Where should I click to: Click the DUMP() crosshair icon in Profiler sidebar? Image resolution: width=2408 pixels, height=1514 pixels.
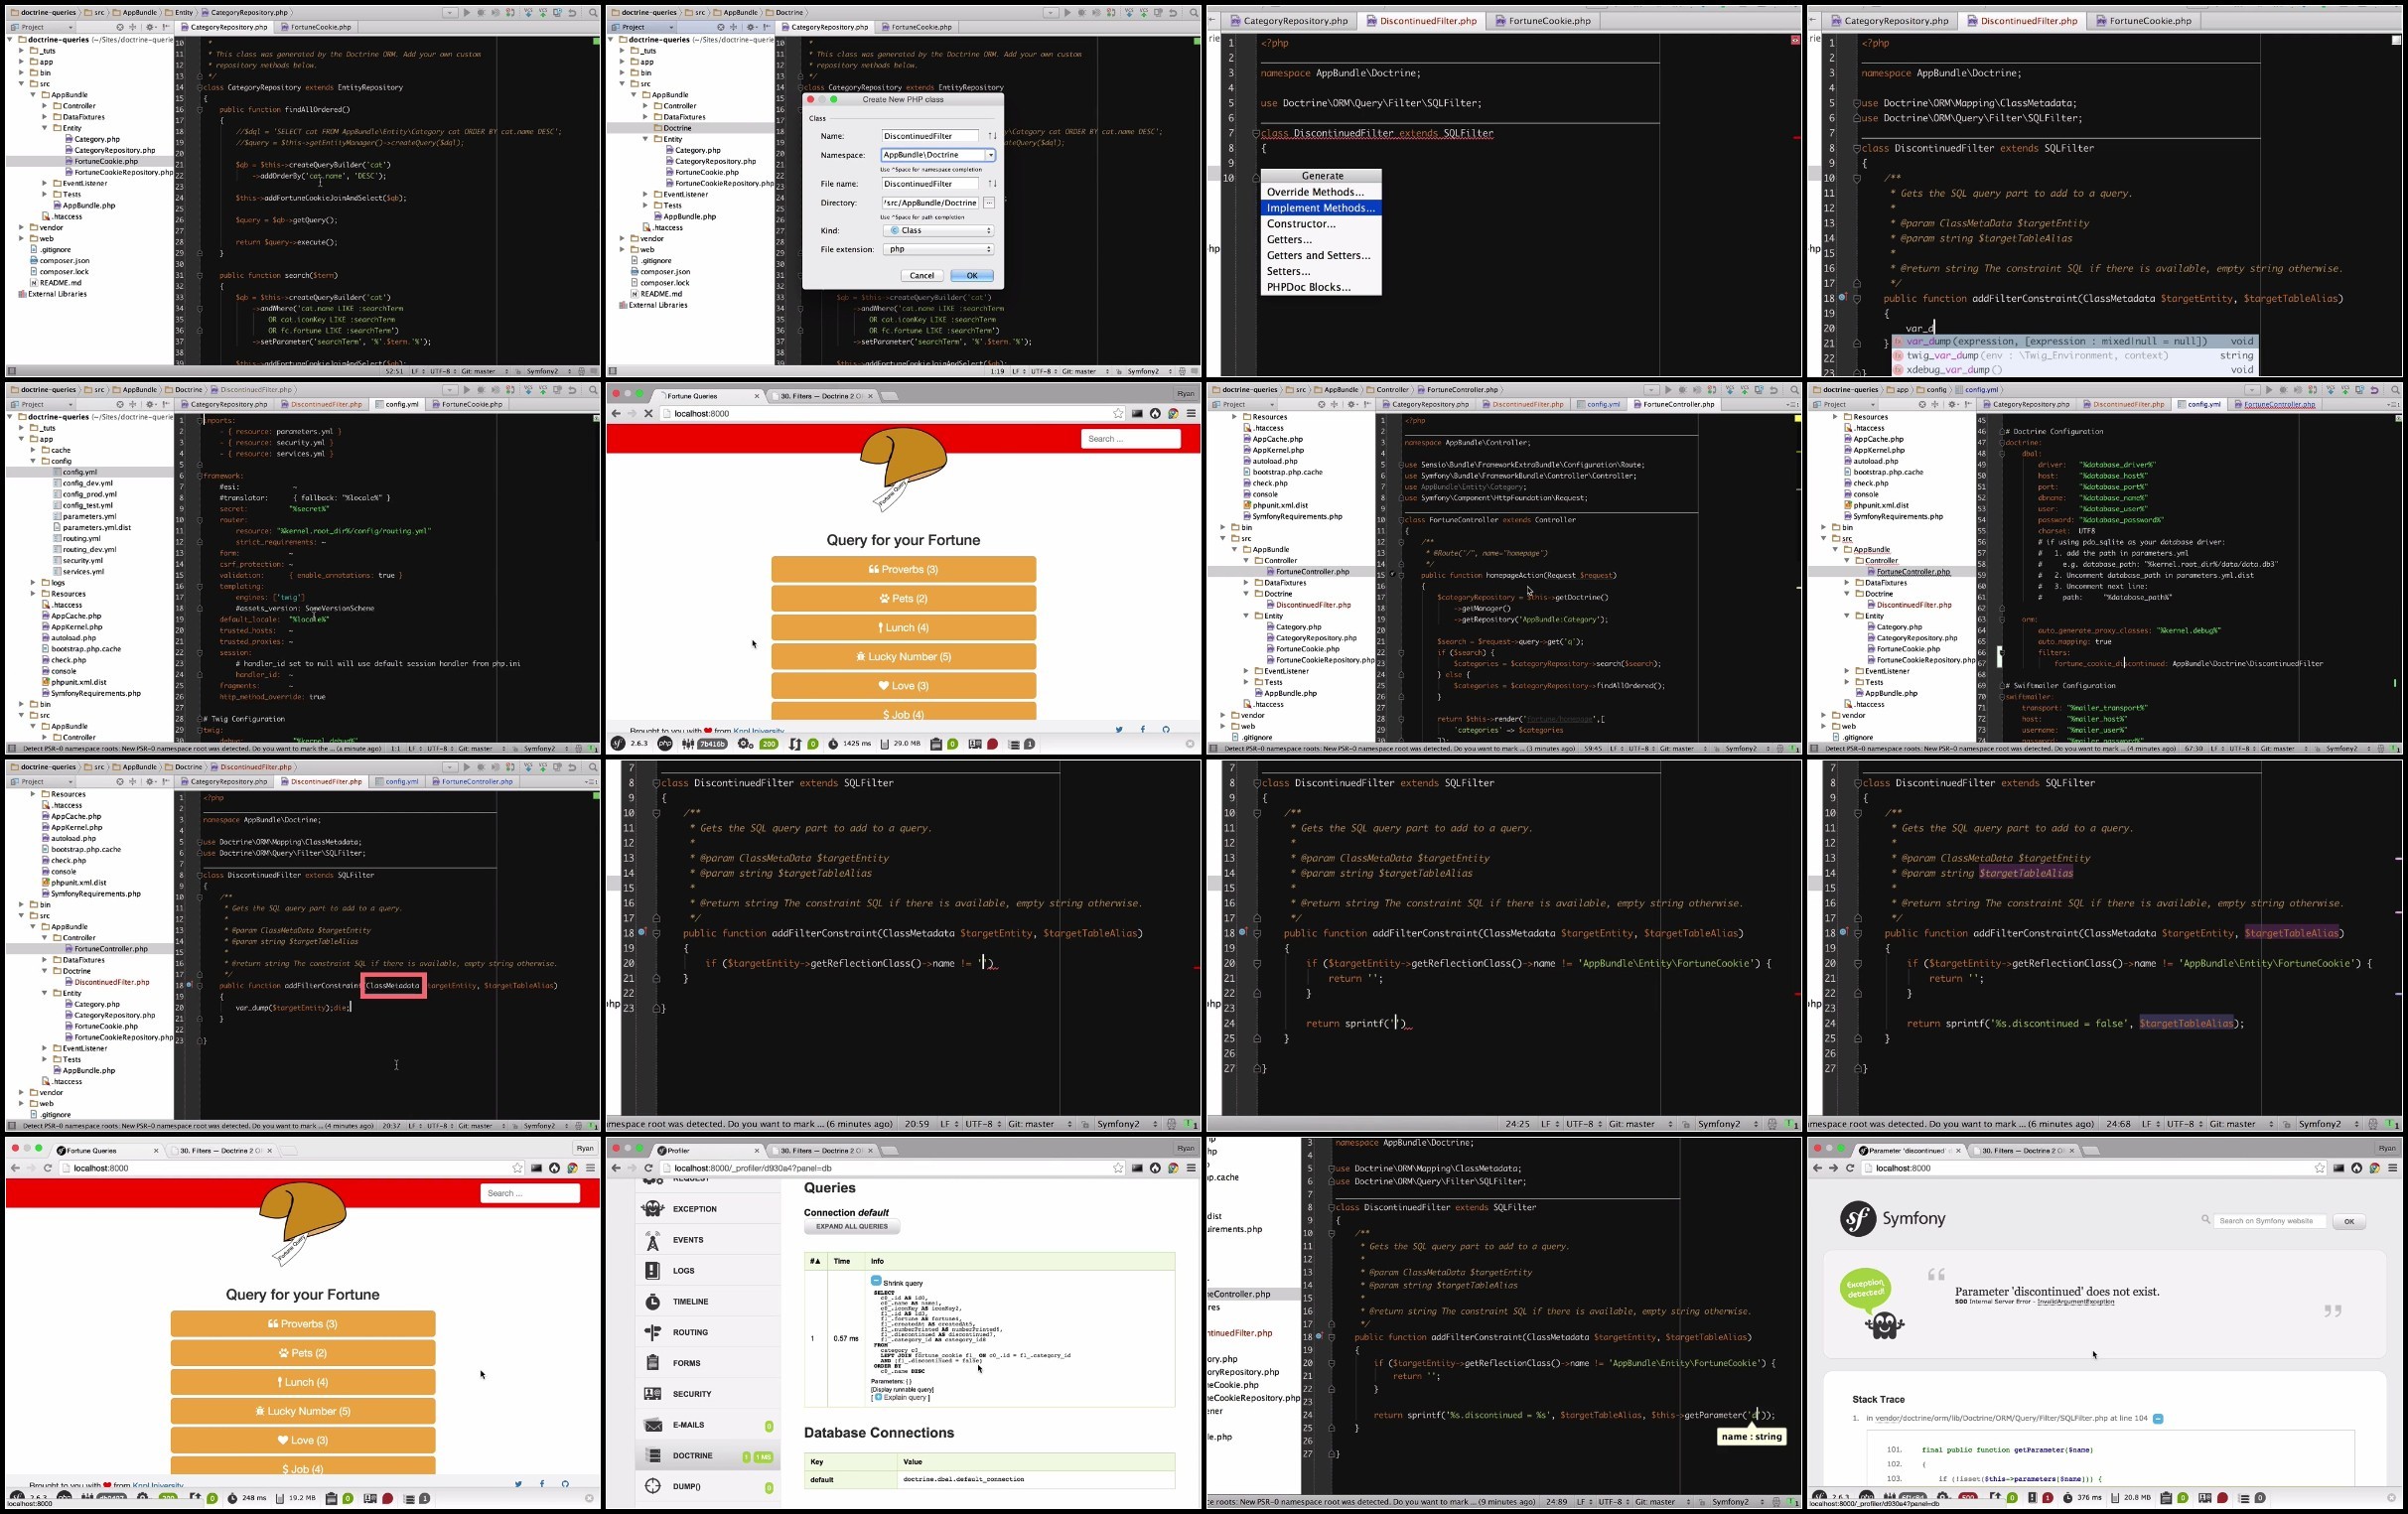[x=653, y=1487]
